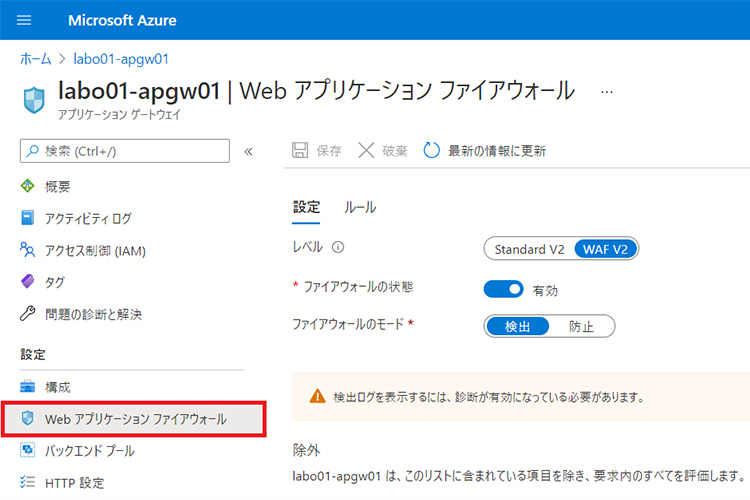This screenshot has height=500, width=750.
Task: Click the 破棄 X icon
Action: pos(366,150)
